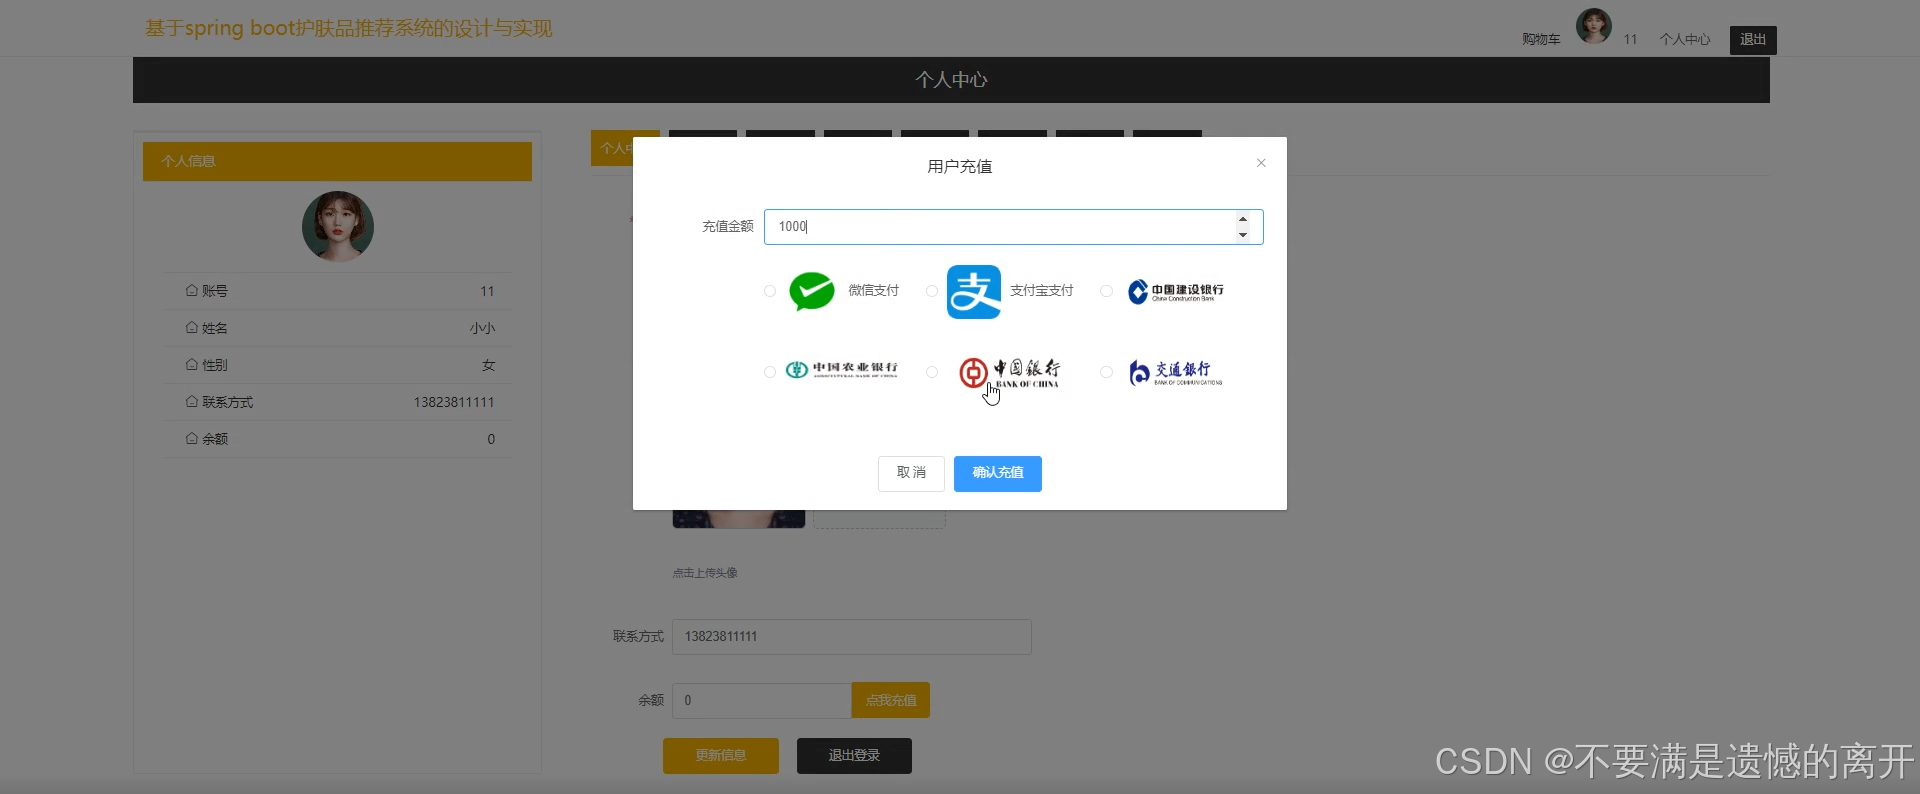The height and width of the screenshot is (794, 1920).
Task: Click the large profile avatar in sidebar
Action: [x=338, y=227]
